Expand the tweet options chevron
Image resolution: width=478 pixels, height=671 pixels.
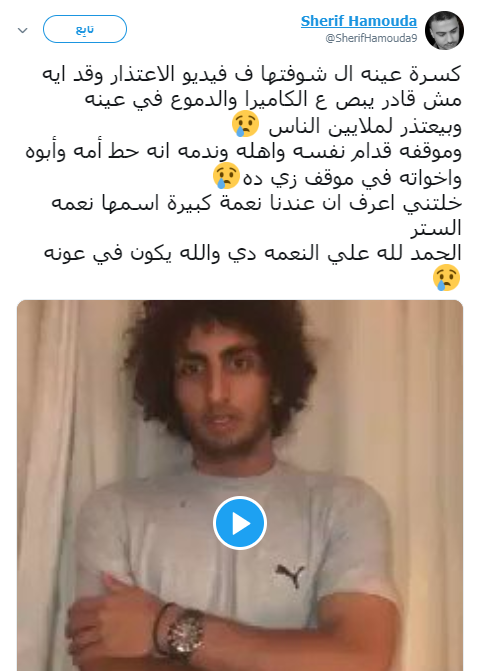[22, 30]
